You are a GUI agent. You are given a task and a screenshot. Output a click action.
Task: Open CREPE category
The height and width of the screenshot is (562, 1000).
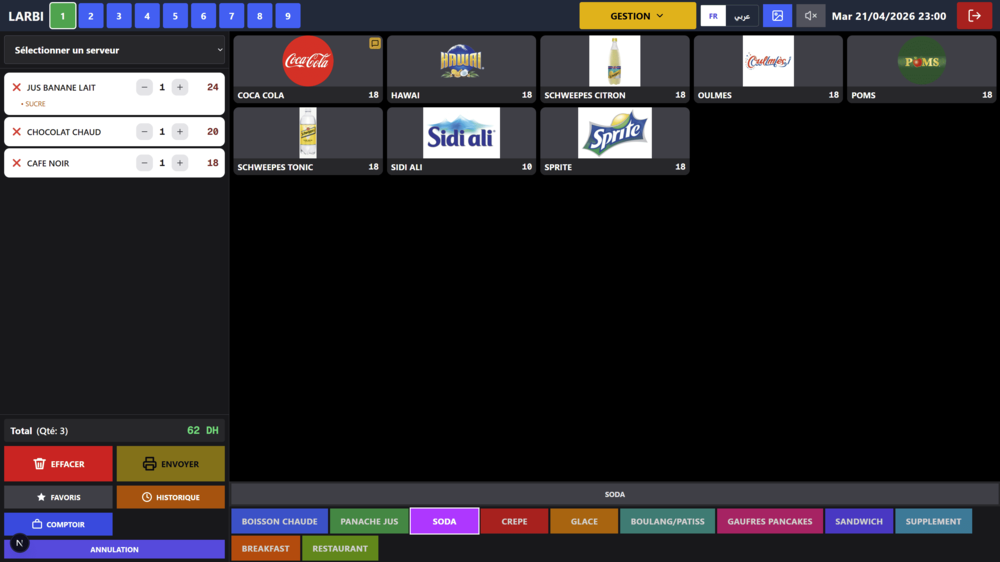pos(514,521)
